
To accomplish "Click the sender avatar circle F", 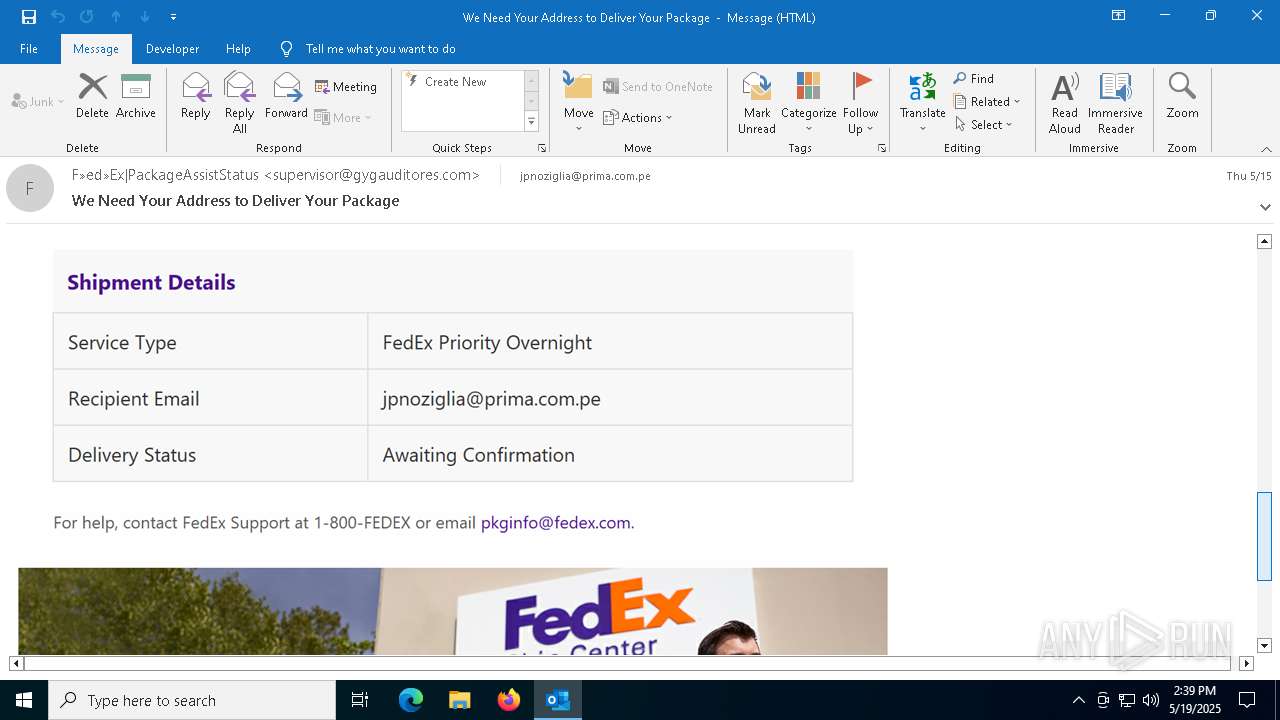I will (30, 188).
